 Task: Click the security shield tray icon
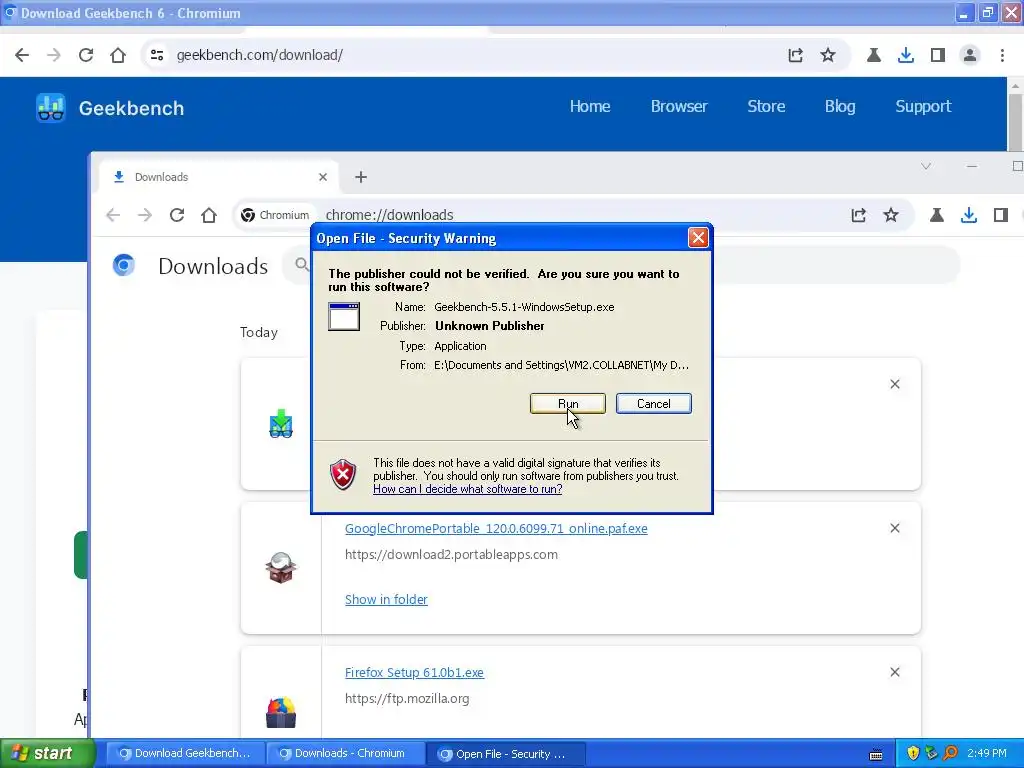[x=913, y=754]
